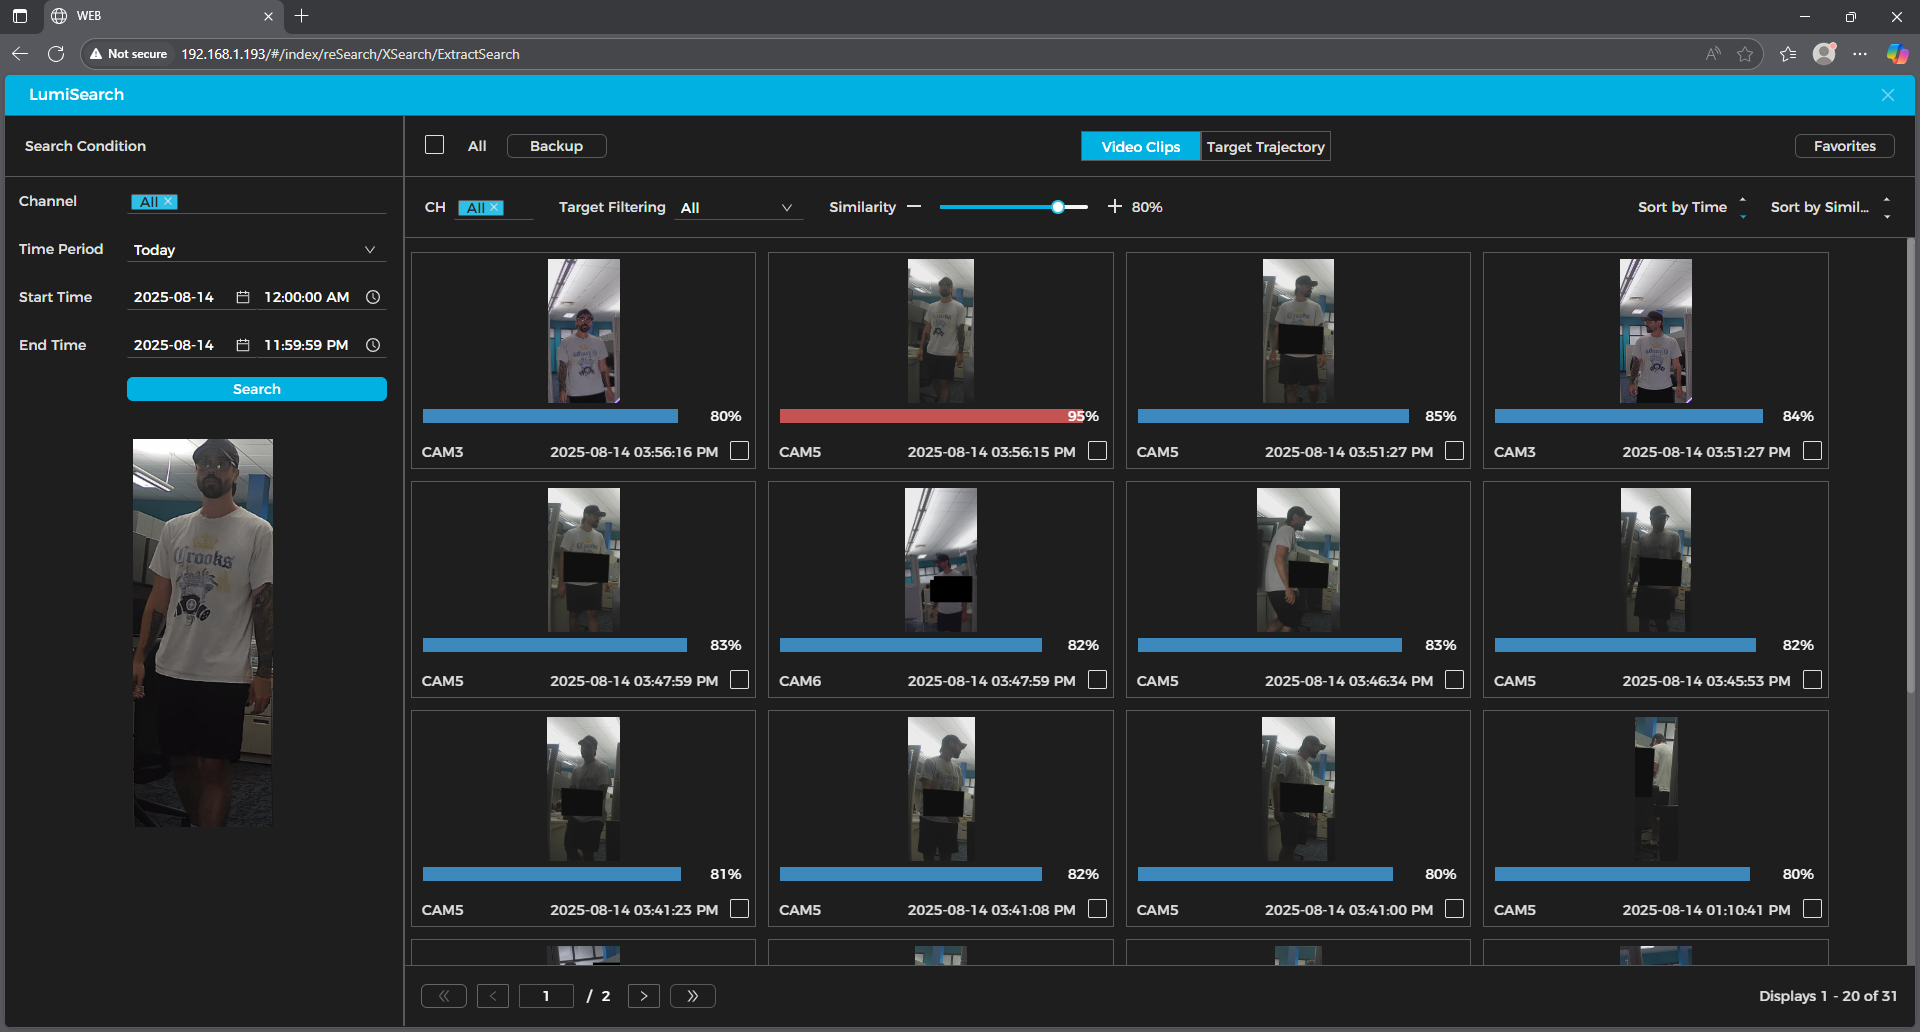Viewport: 1920px width, 1032px height.
Task: Tick the CAM6 03:47:59 PM clip checkbox
Action: [1097, 680]
